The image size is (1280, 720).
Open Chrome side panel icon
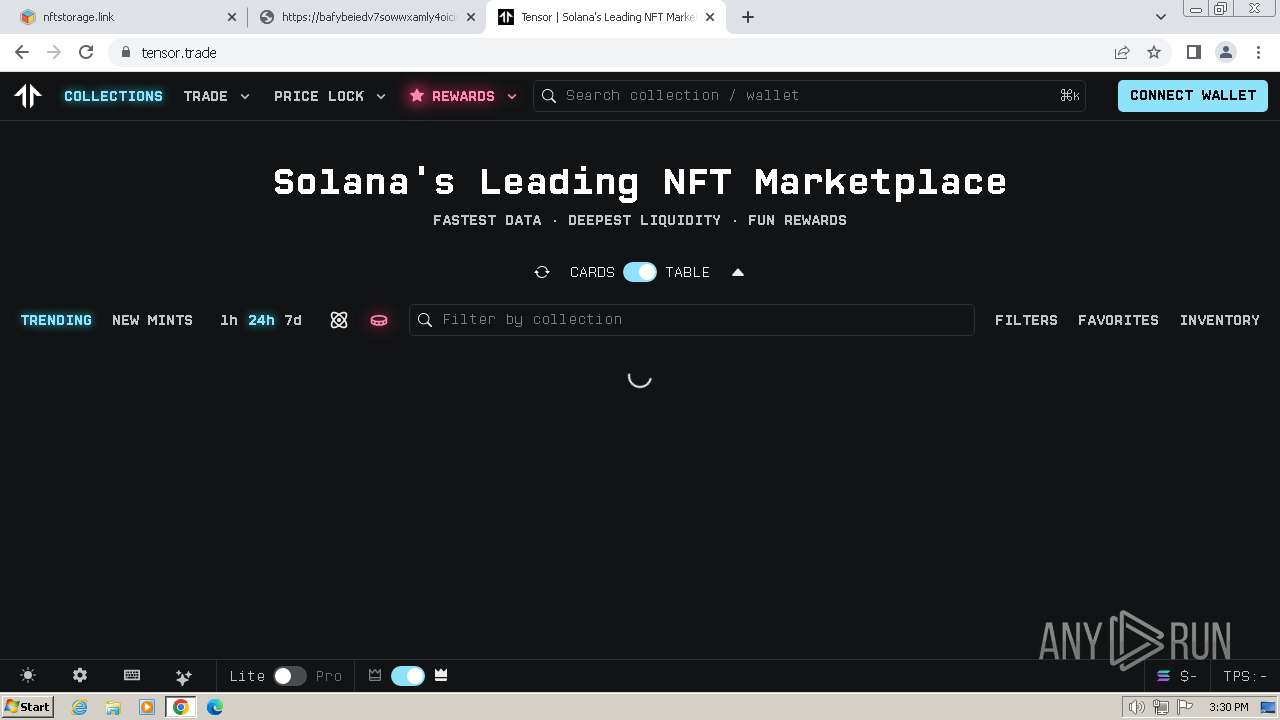click(1193, 52)
